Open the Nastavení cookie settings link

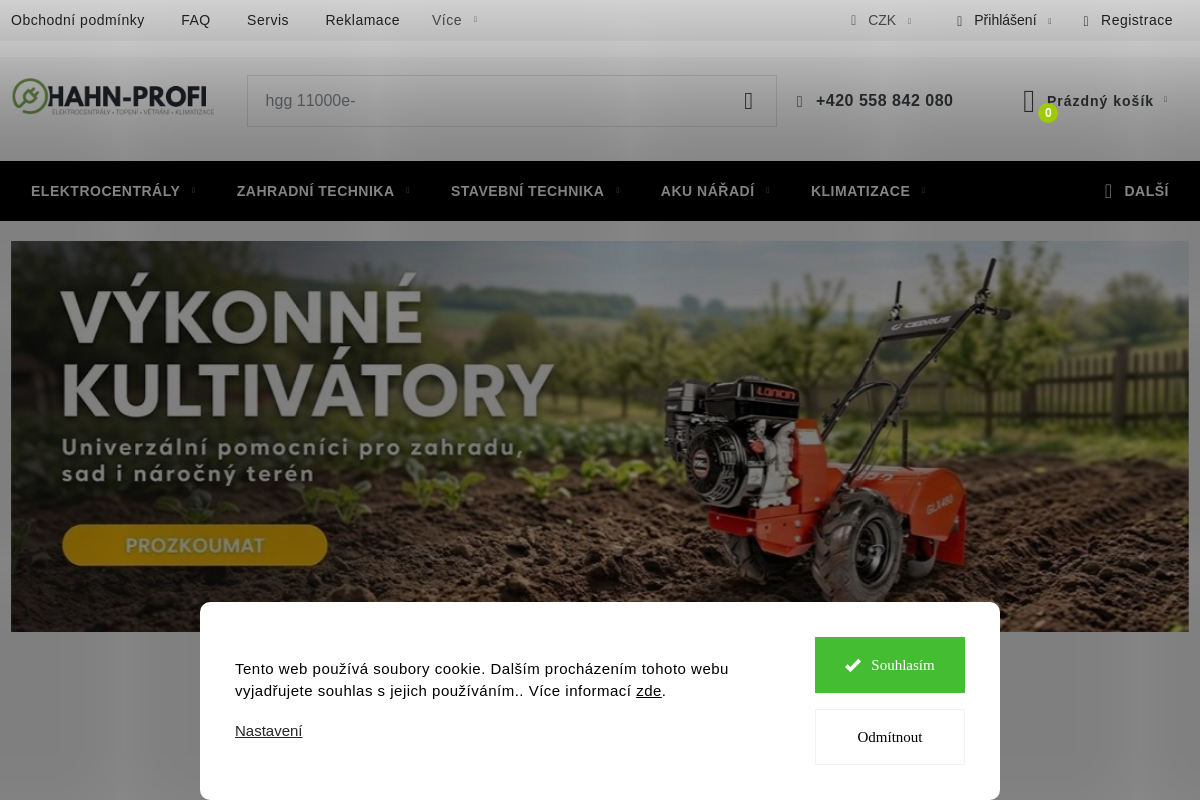point(268,731)
